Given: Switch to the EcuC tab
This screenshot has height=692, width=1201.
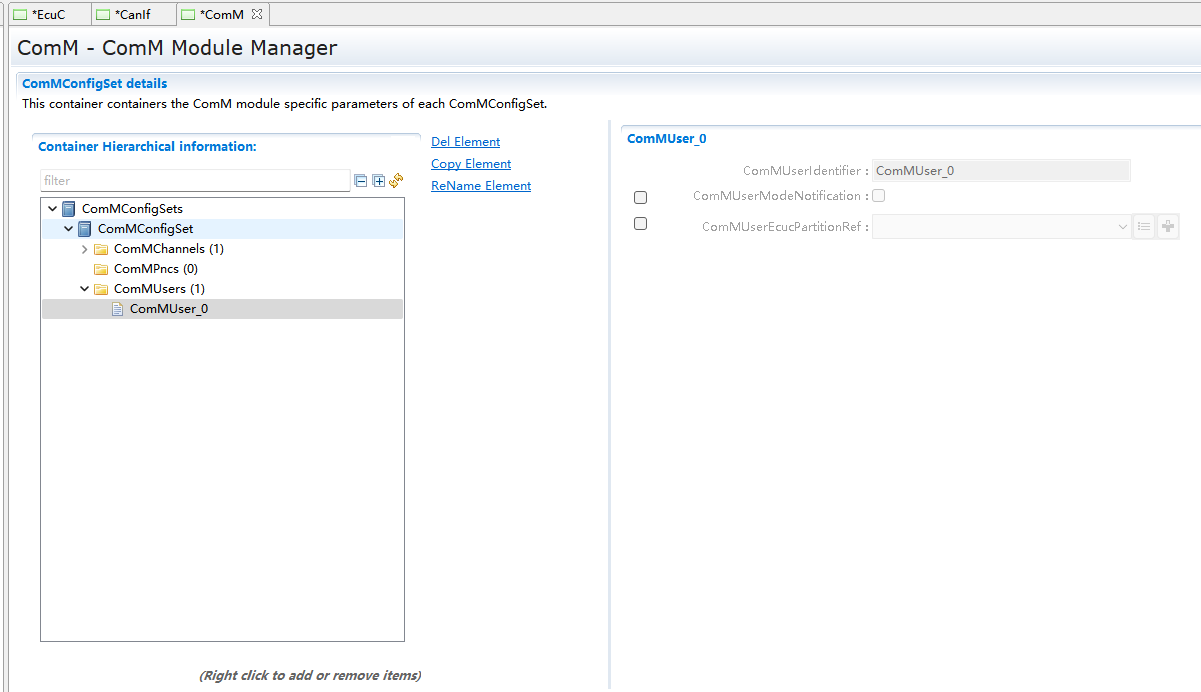Looking at the screenshot, I should (47, 14).
